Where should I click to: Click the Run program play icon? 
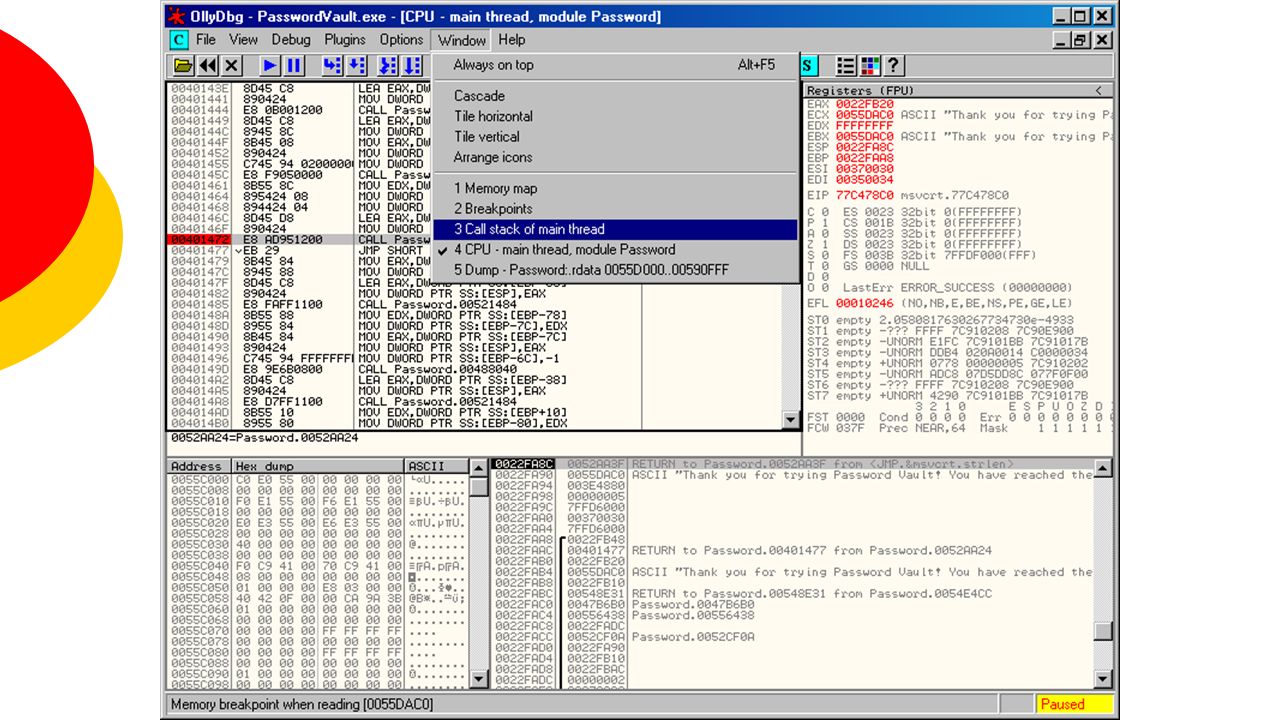click(x=270, y=65)
